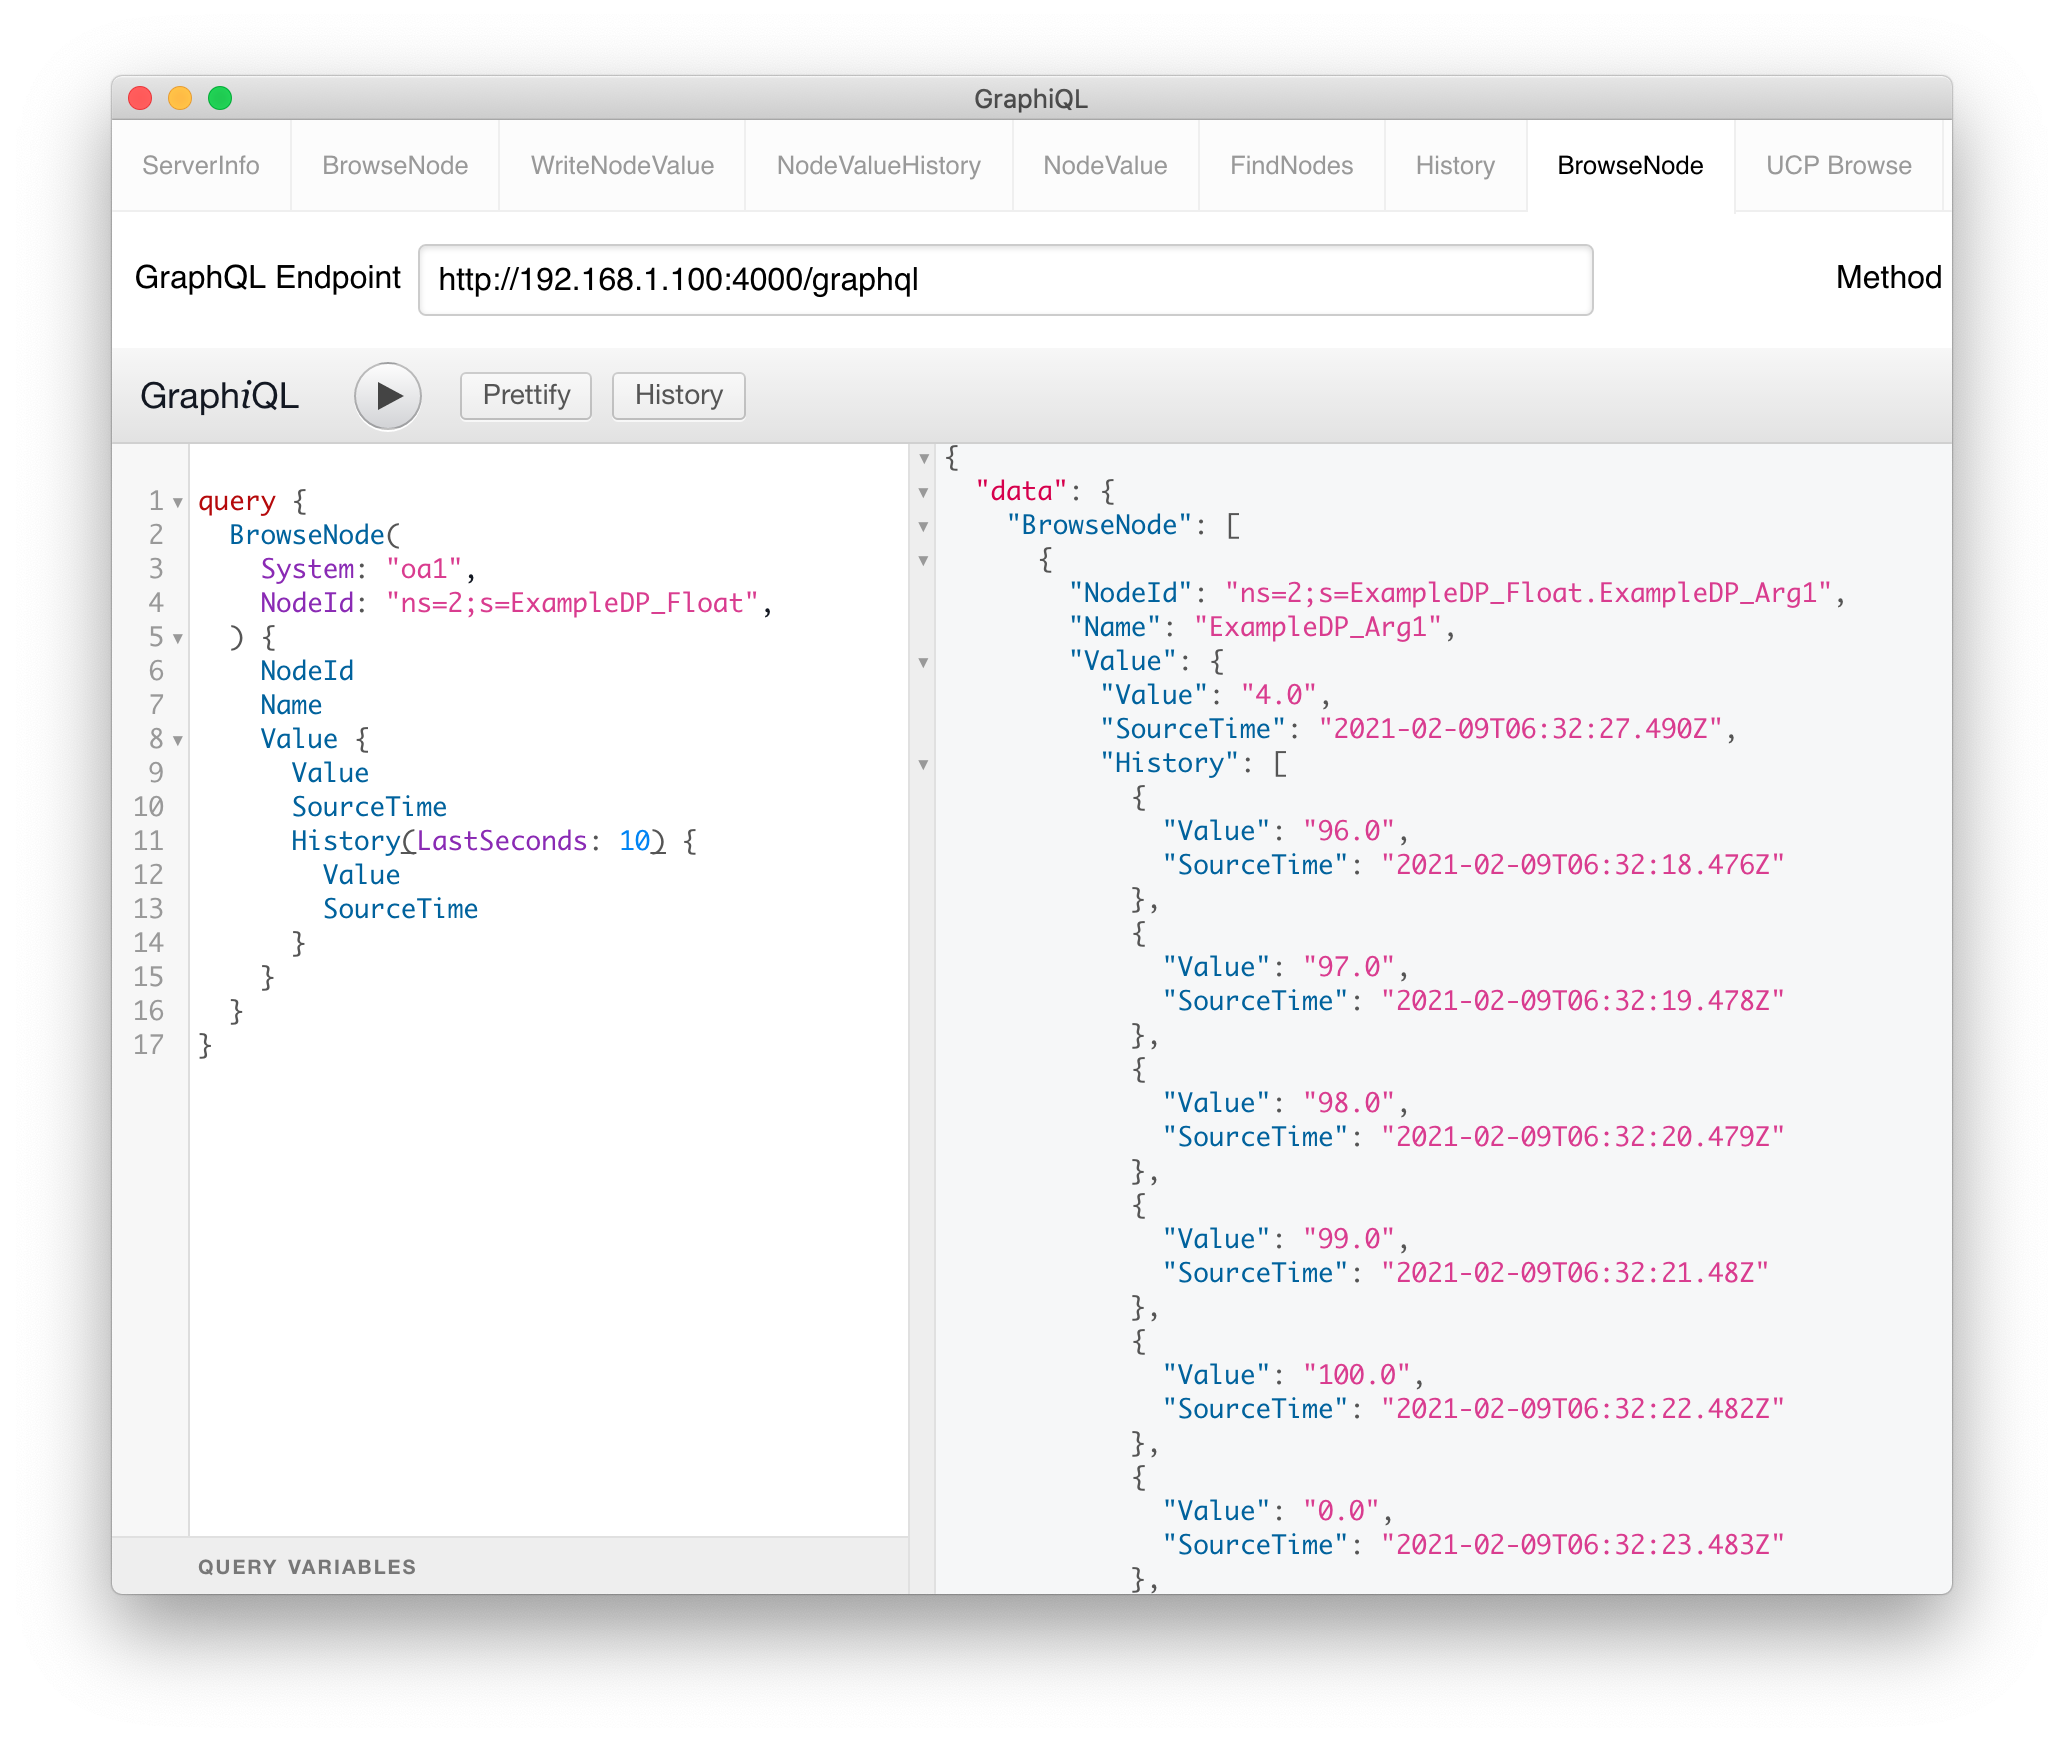Switch to the UCP Browse tab

1838,166
